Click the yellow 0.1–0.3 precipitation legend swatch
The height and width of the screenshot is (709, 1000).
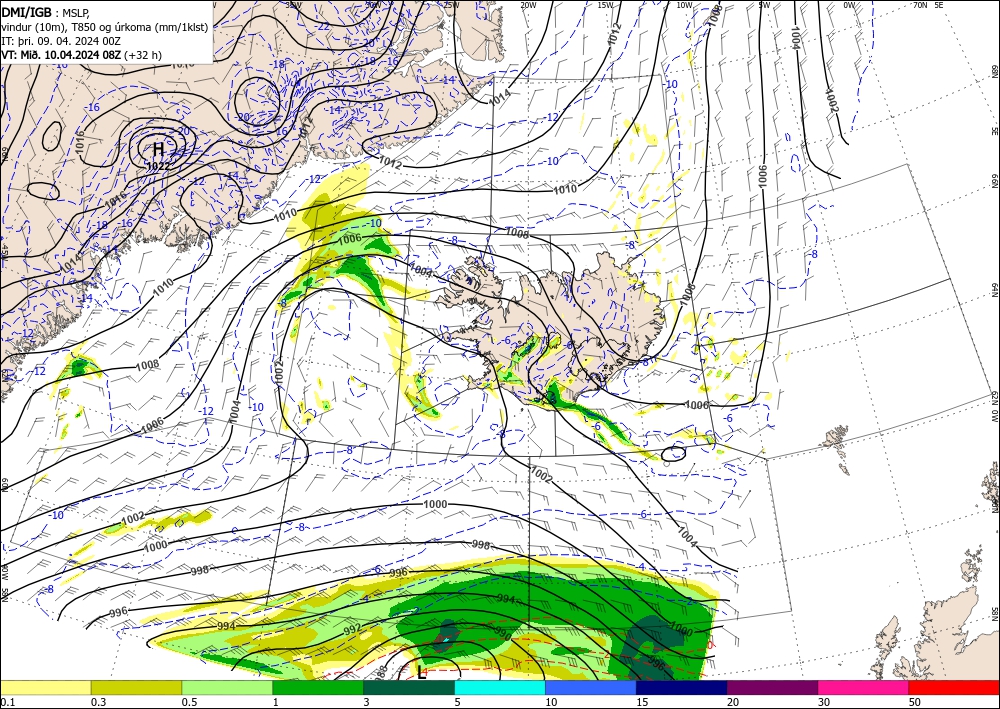[x=45, y=687]
